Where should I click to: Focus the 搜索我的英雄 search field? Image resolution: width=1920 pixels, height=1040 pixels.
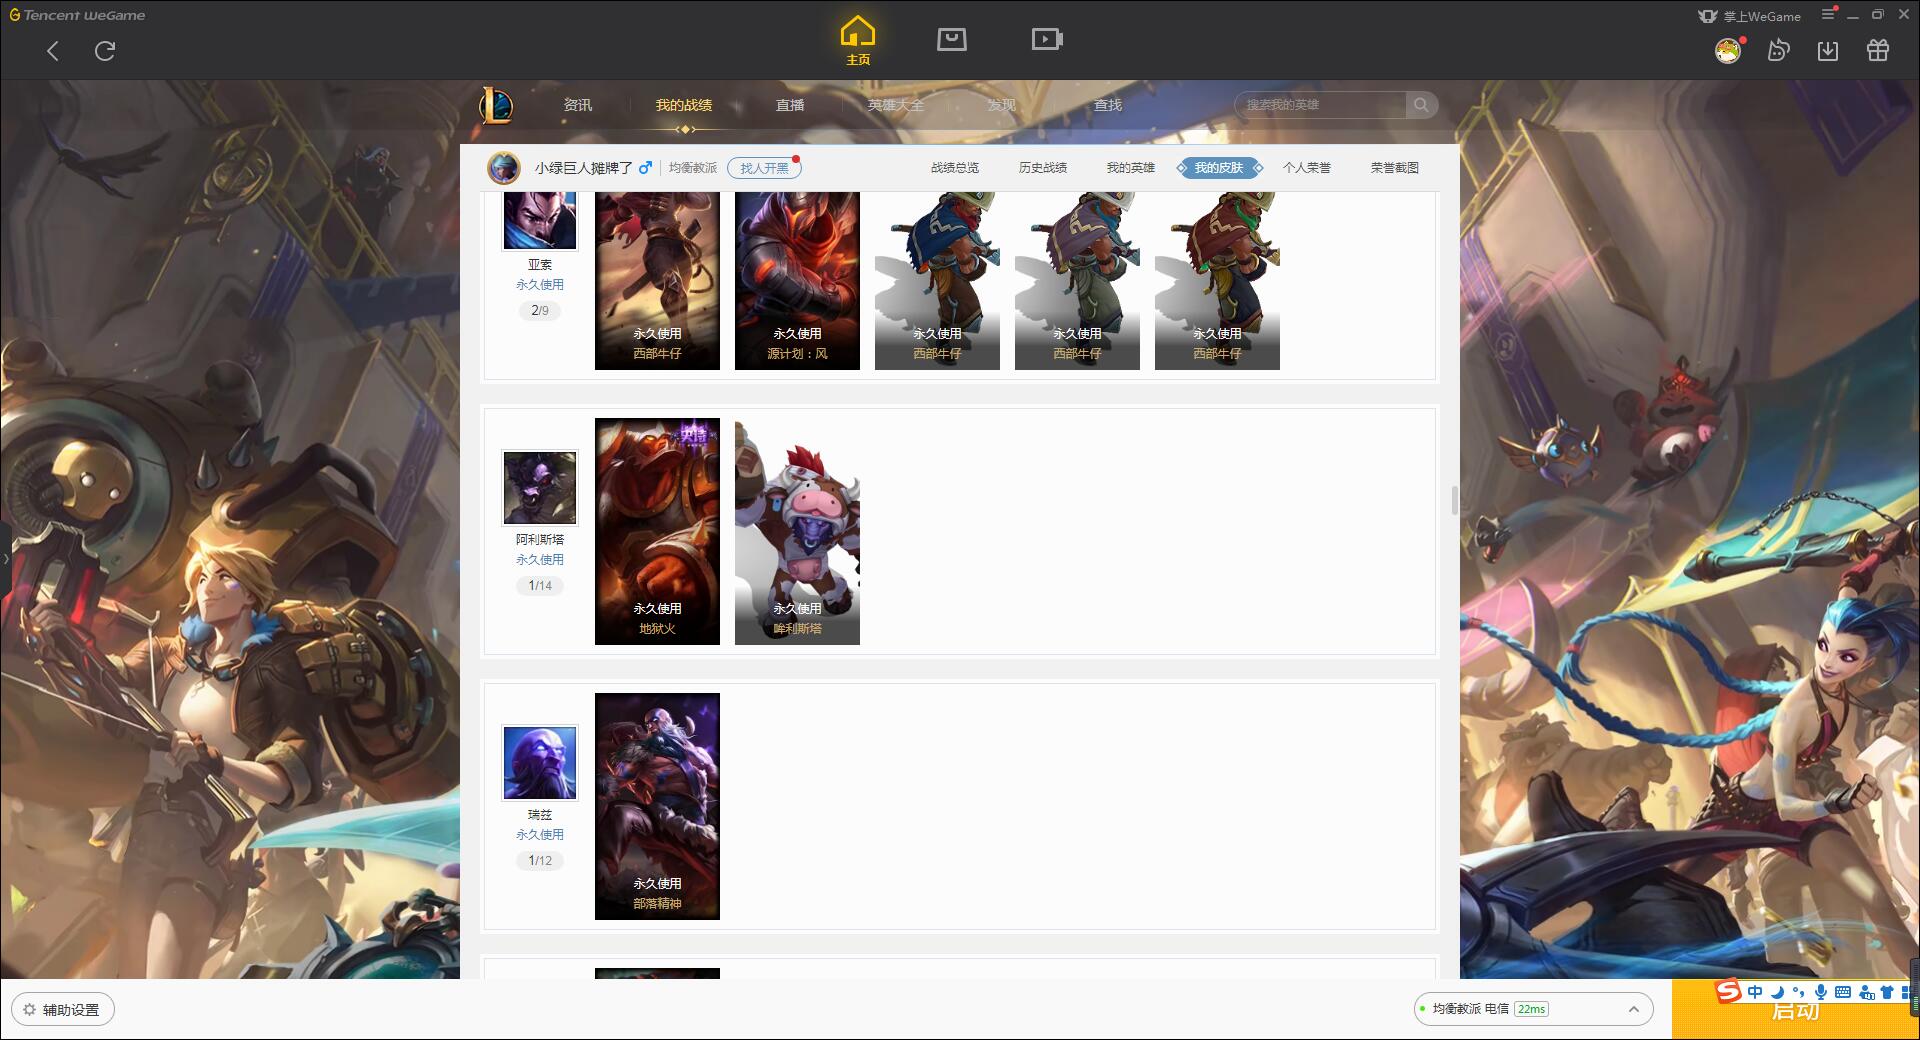click(x=1321, y=105)
